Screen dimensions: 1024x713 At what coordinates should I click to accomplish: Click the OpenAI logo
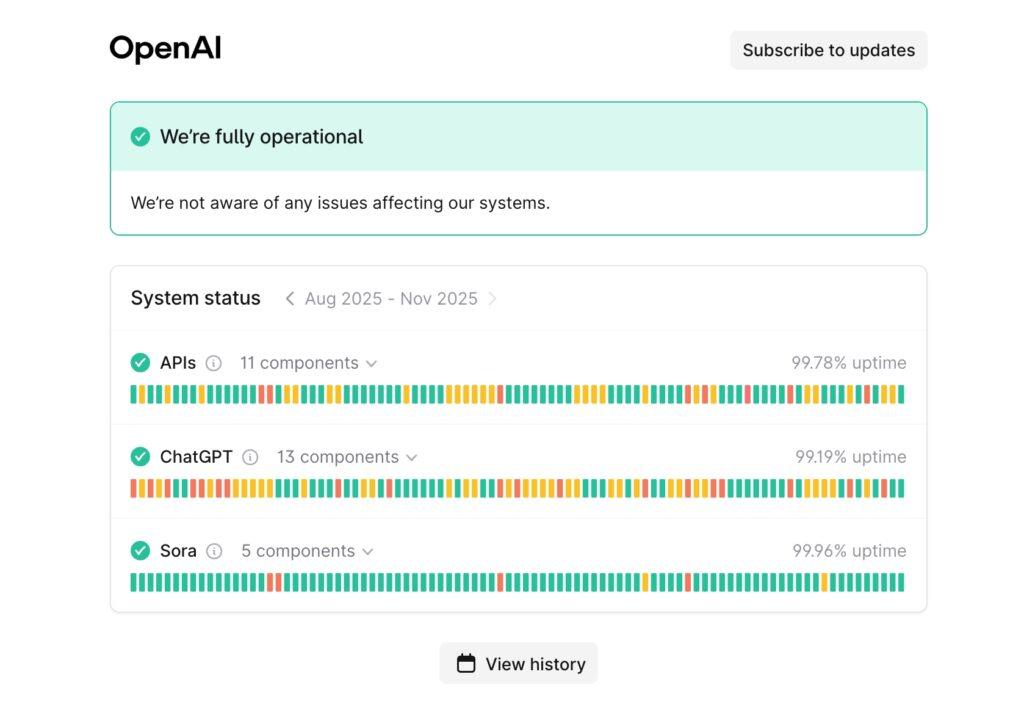[x=164, y=47]
